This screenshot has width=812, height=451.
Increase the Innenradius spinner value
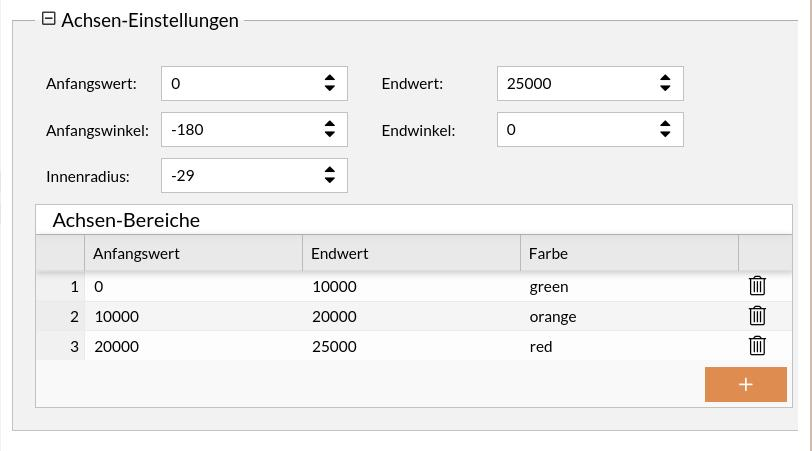tap(330, 170)
